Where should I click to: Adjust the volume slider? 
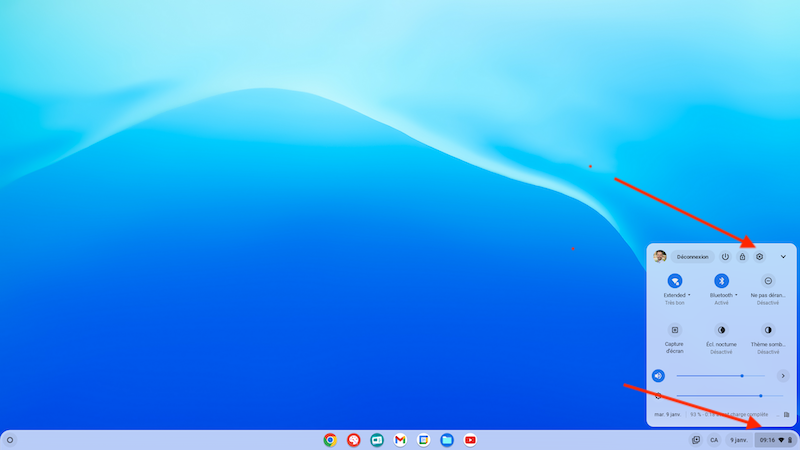click(x=720, y=376)
